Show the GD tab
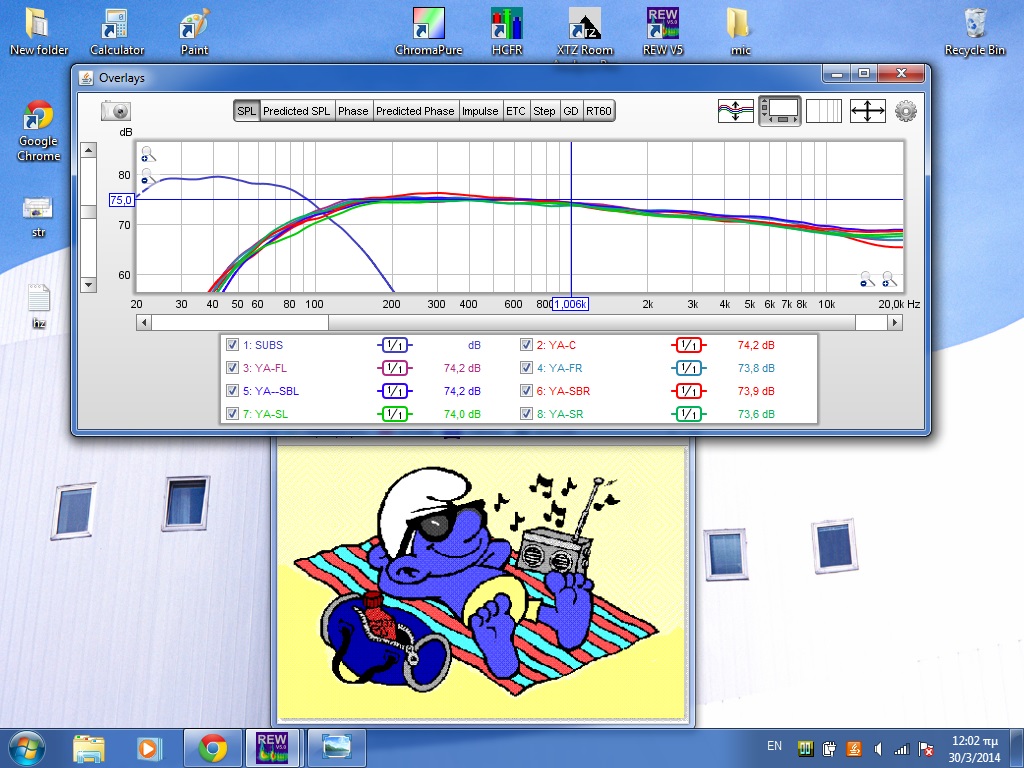The image size is (1024, 768). [x=571, y=111]
